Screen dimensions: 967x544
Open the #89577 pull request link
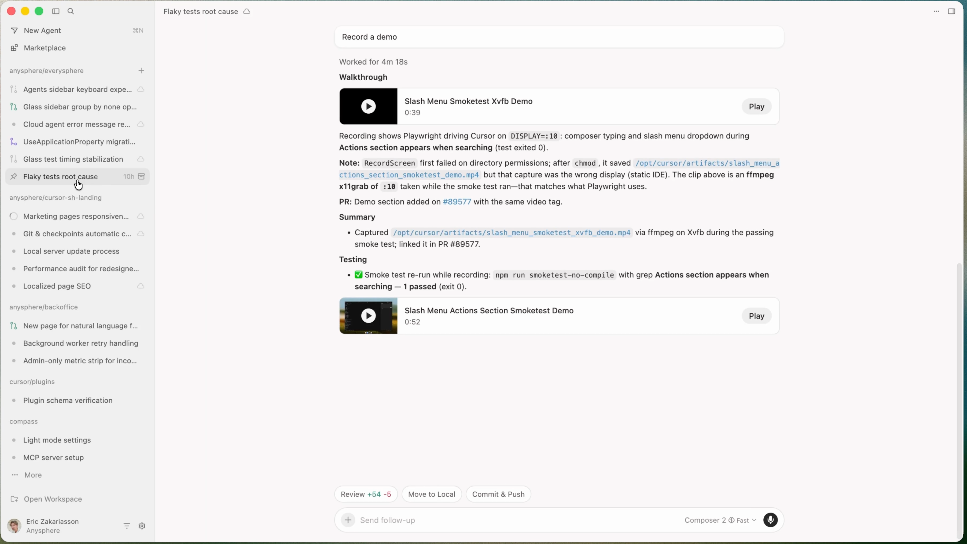pos(456,202)
